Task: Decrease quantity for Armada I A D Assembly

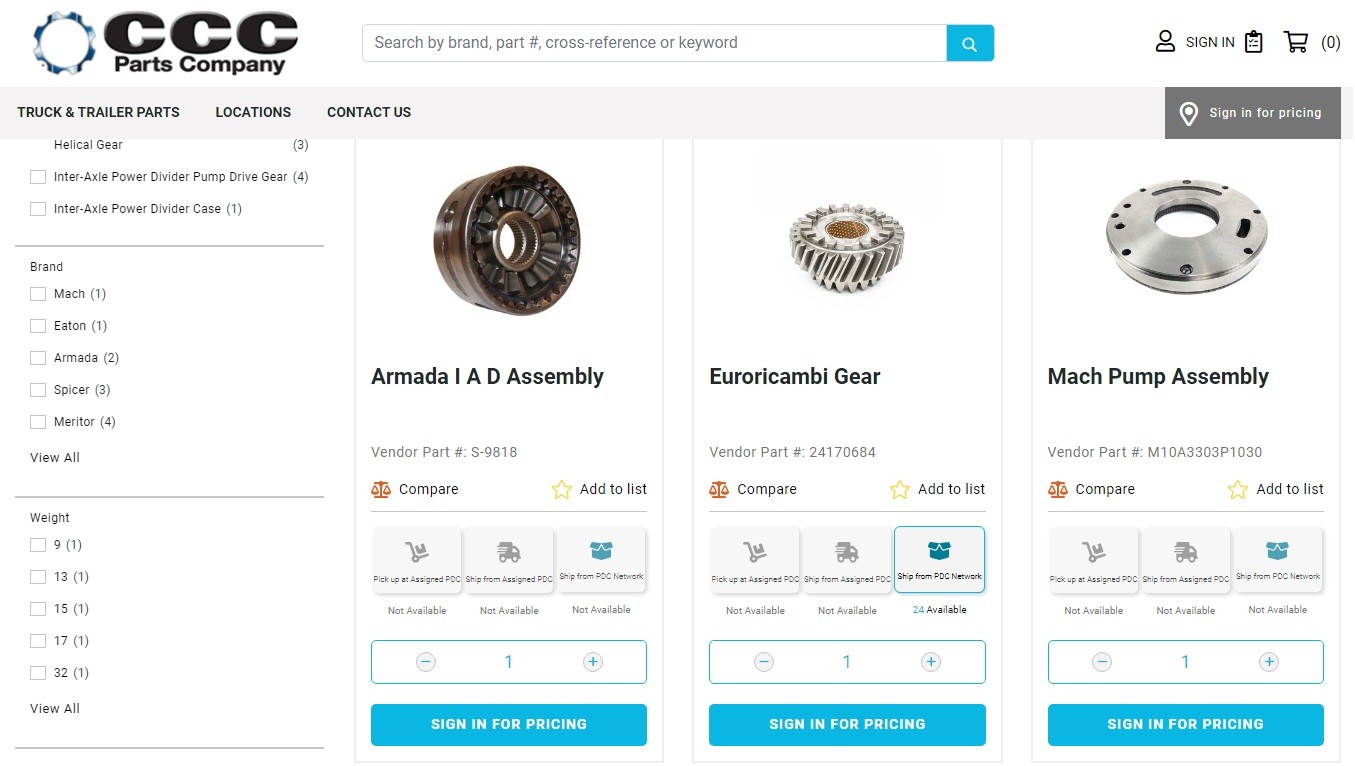Action: (x=426, y=662)
